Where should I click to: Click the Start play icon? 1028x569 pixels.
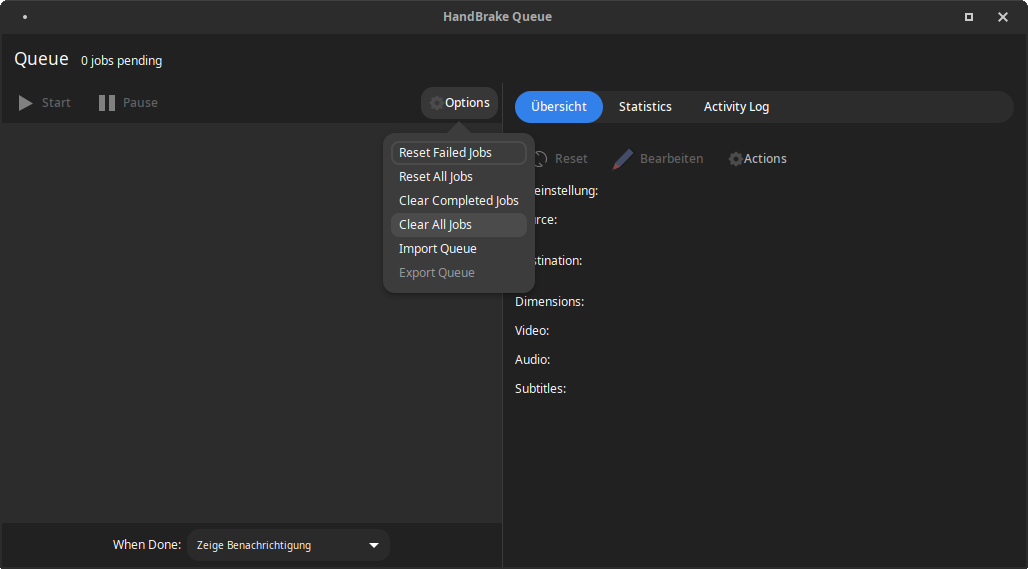pyautogui.click(x=26, y=103)
